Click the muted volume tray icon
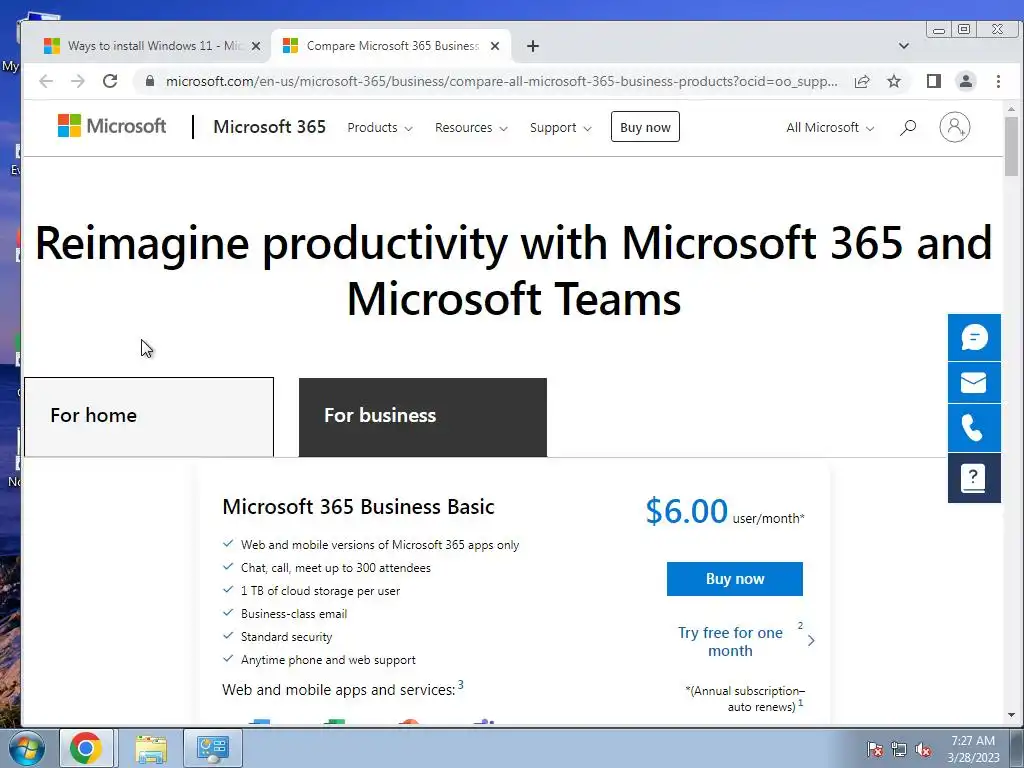Image resolution: width=1024 pixels, height=768 pixels. click(x=923, y=749)
